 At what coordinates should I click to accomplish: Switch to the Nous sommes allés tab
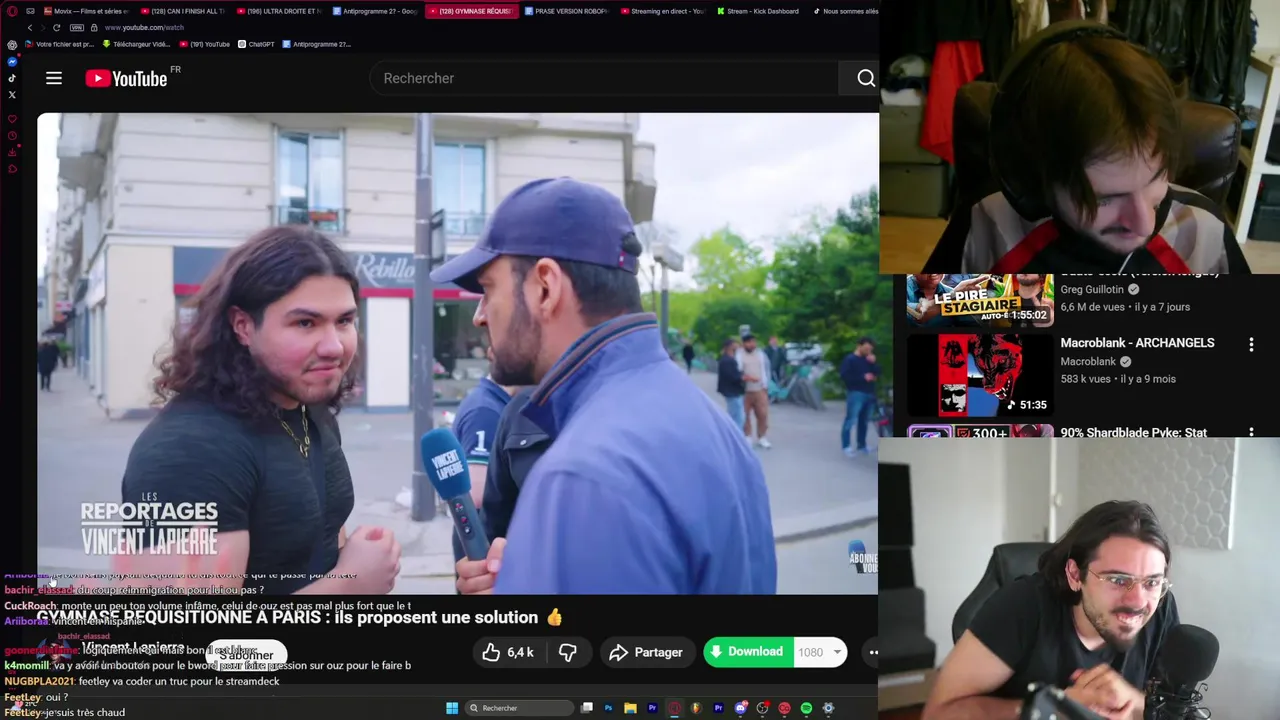(x=846, y=11)
